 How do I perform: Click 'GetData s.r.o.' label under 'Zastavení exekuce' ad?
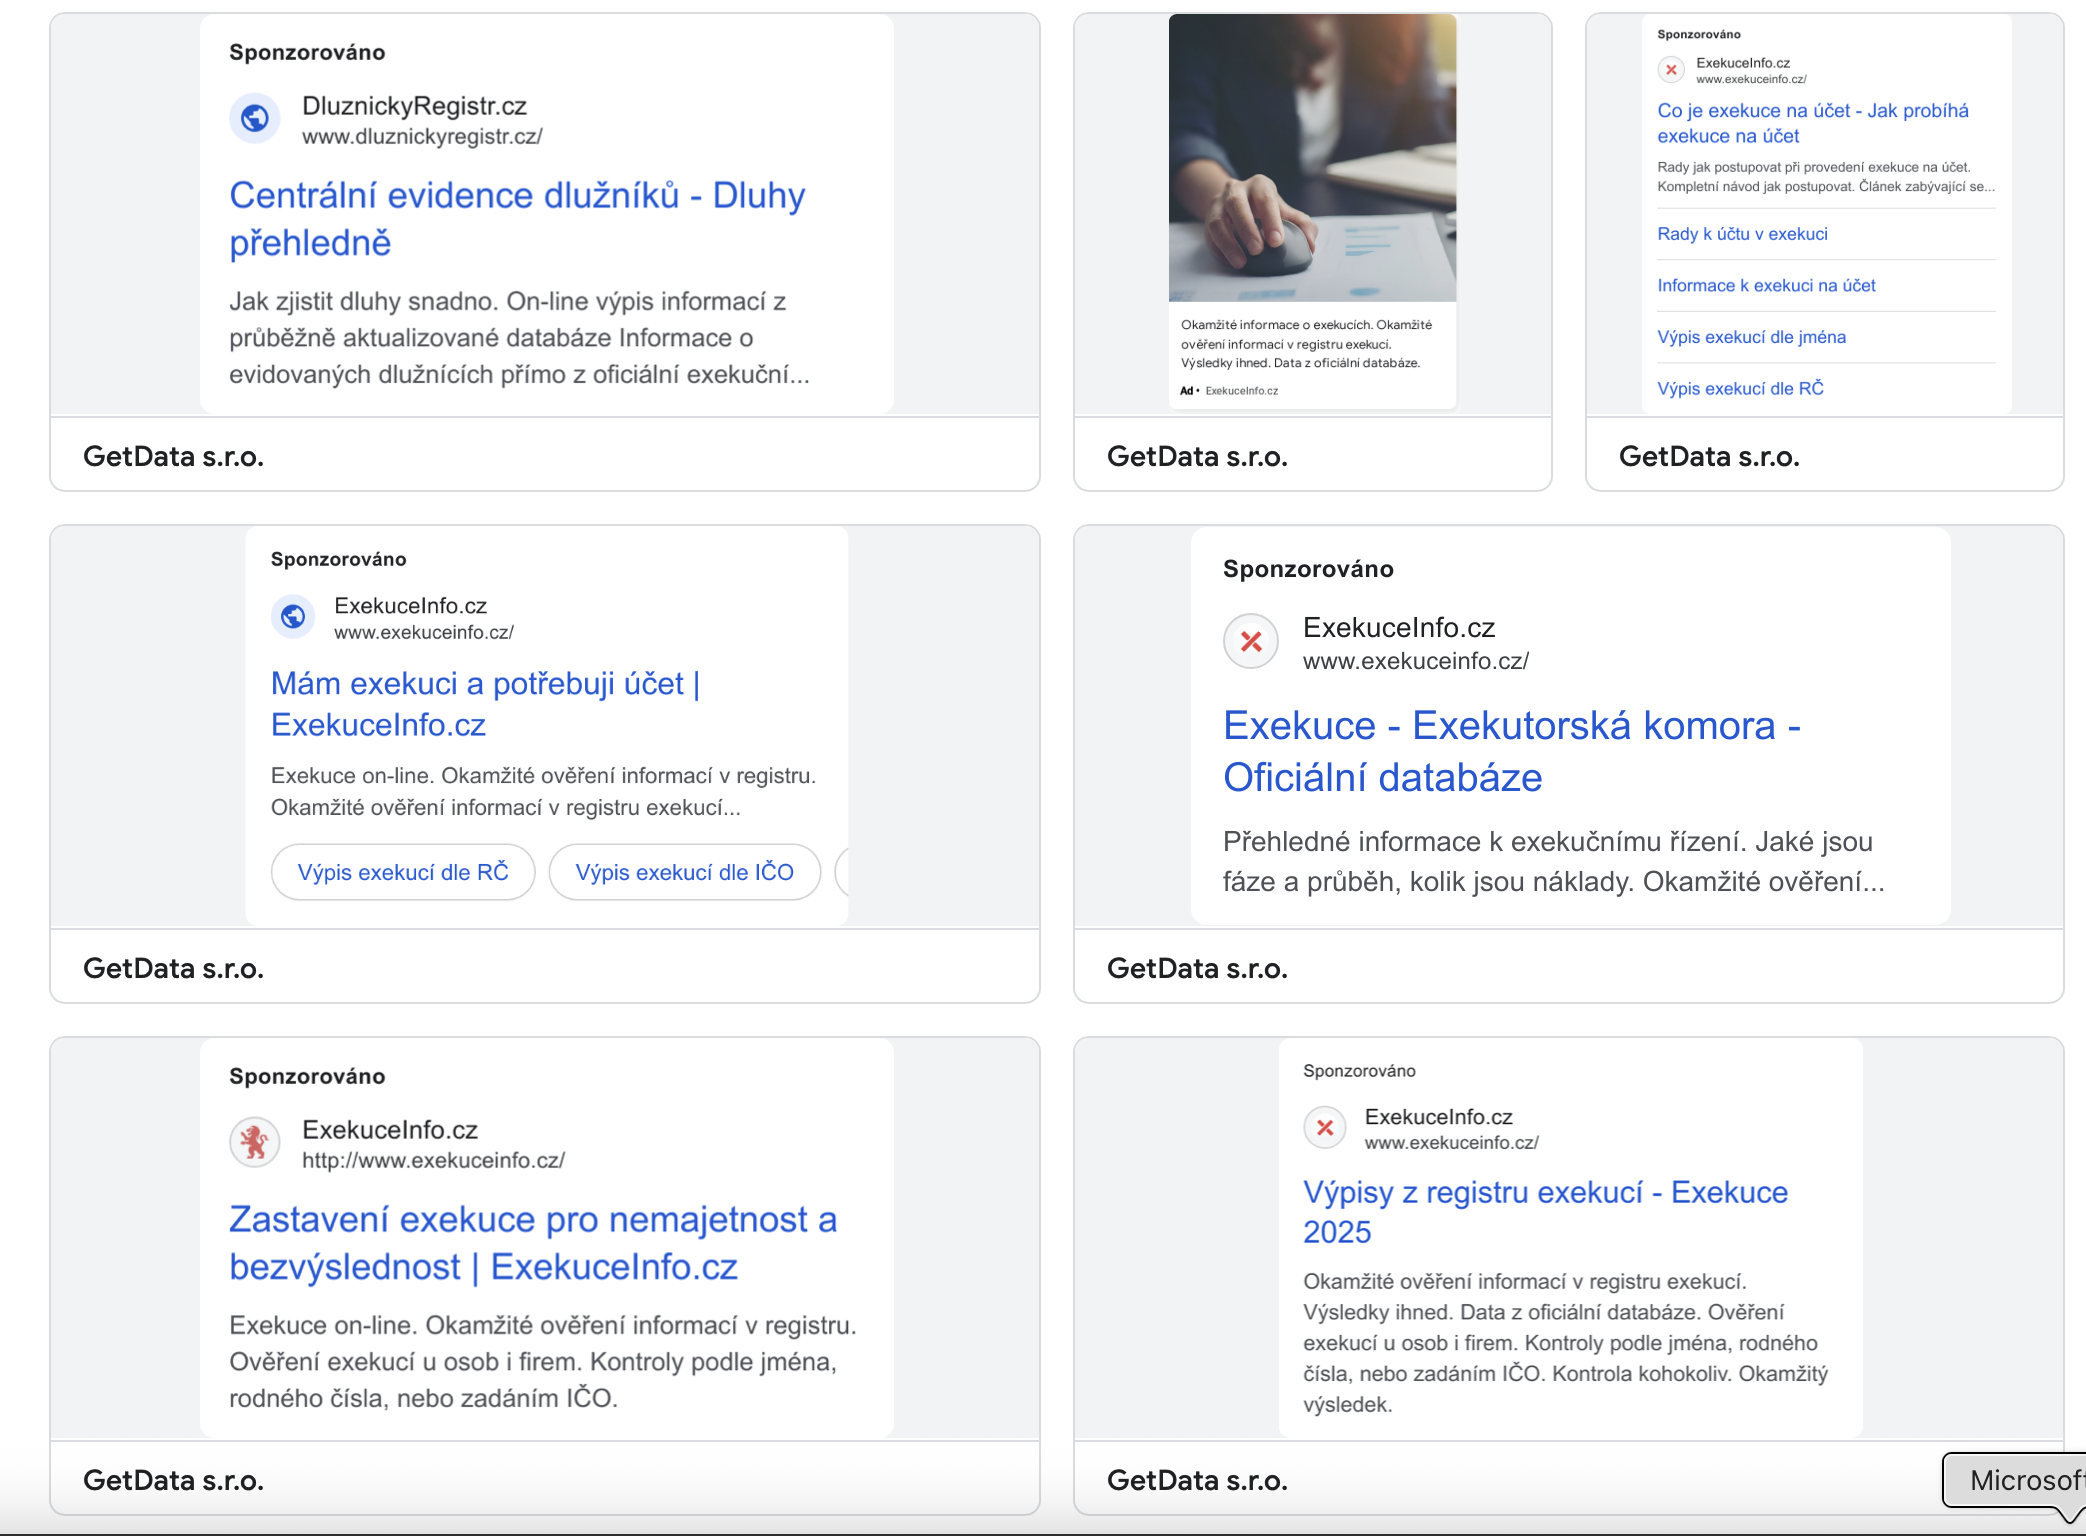click(173, 1480)
